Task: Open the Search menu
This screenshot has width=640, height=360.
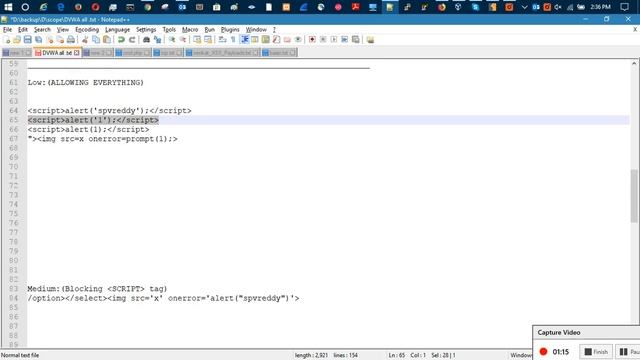Action: pyautogui.click(x=42, y=30)
